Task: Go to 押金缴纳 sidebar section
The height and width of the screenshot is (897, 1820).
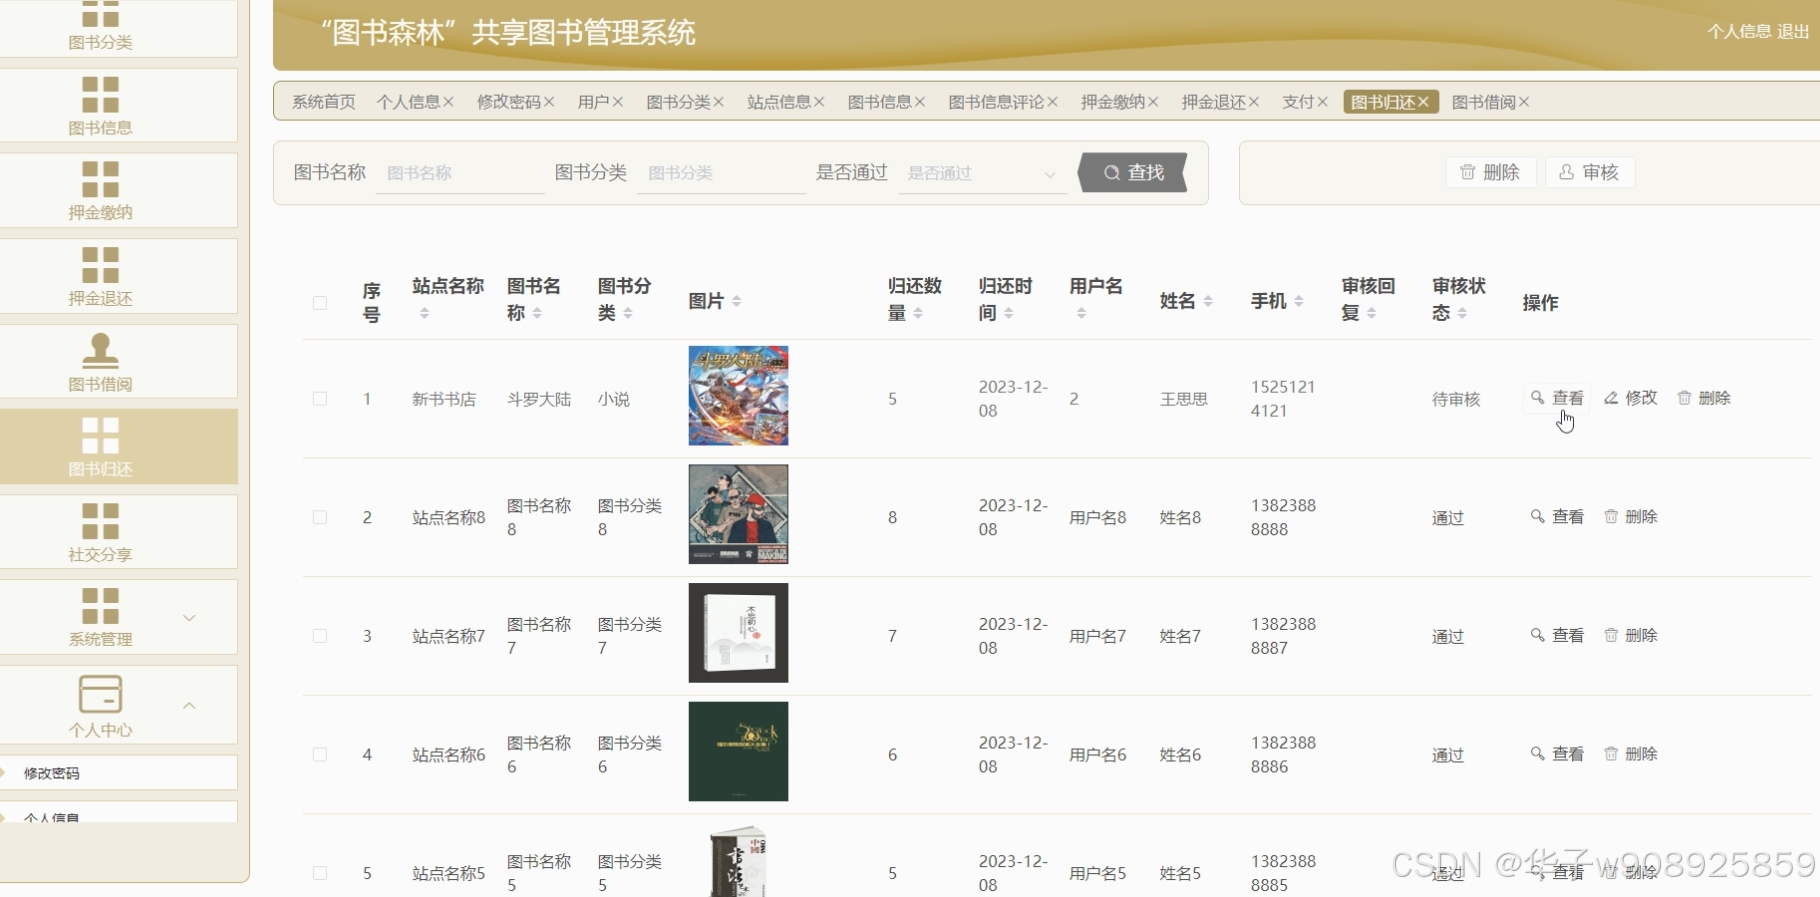Action: click(x=100, y=191)
